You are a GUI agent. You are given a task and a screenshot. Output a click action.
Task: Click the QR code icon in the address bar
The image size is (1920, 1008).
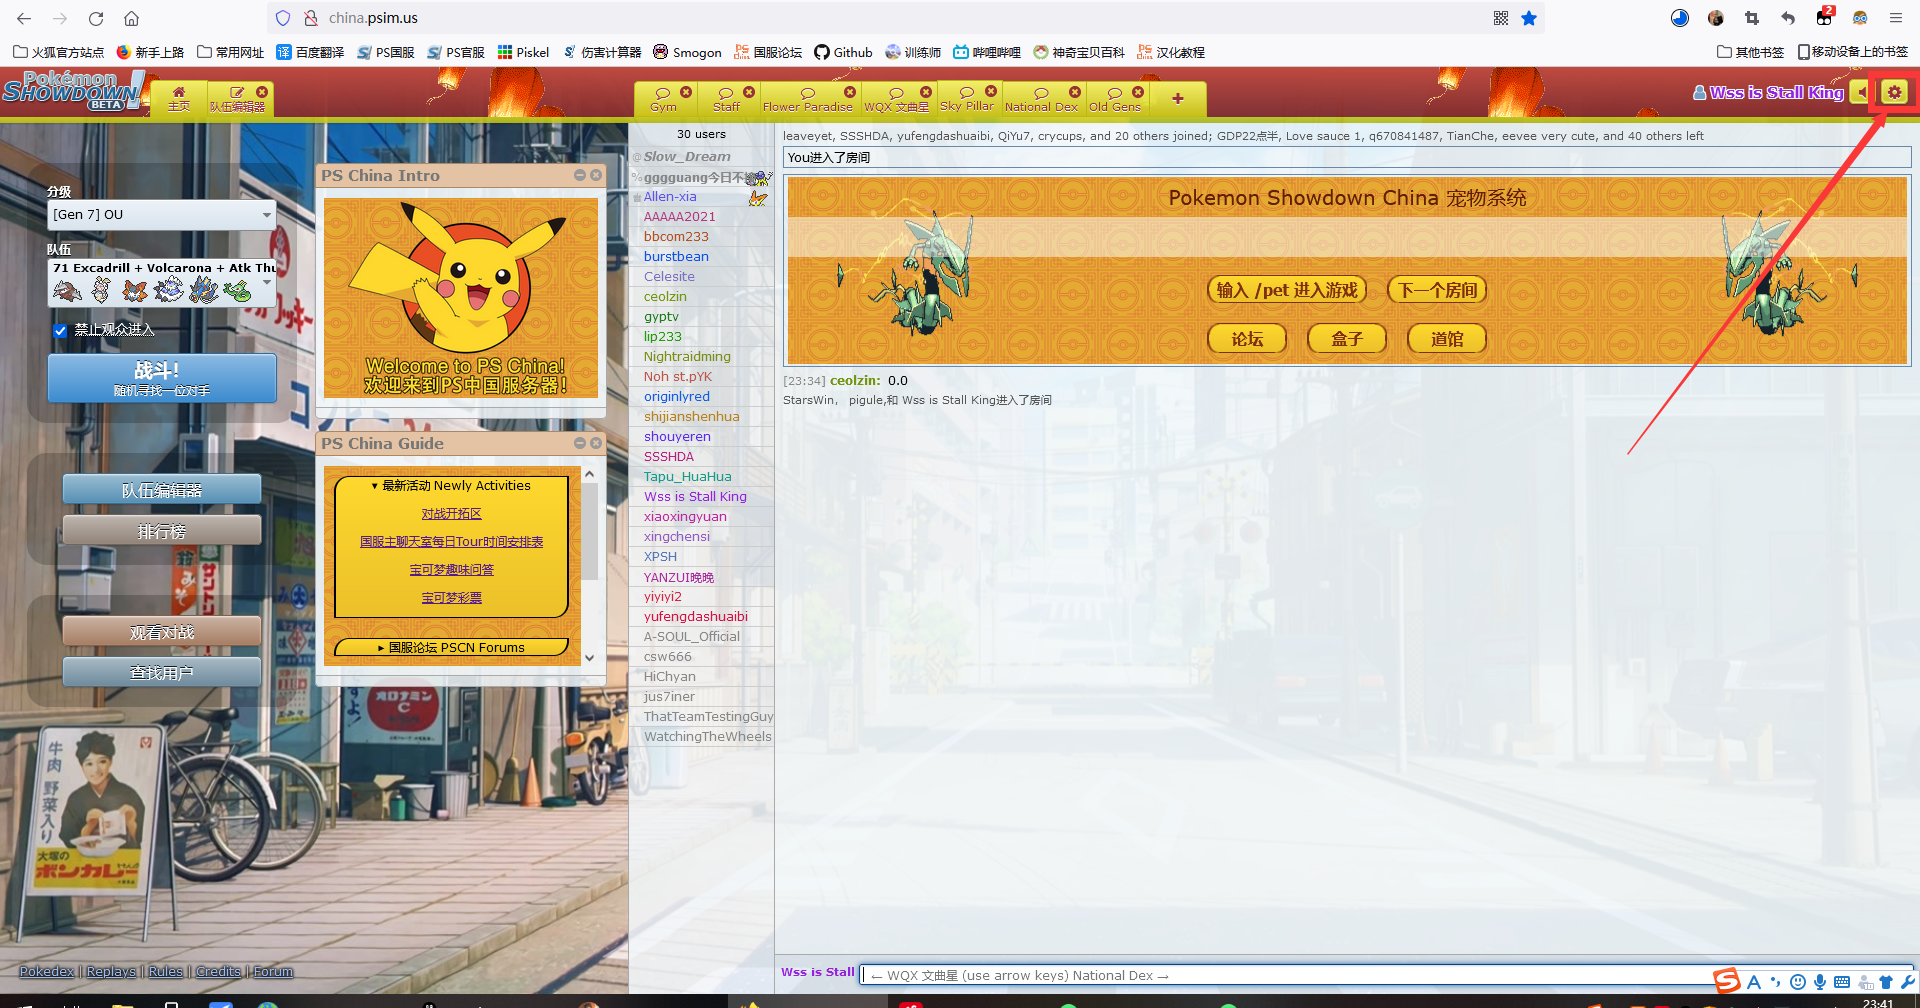click(1501, 18)
